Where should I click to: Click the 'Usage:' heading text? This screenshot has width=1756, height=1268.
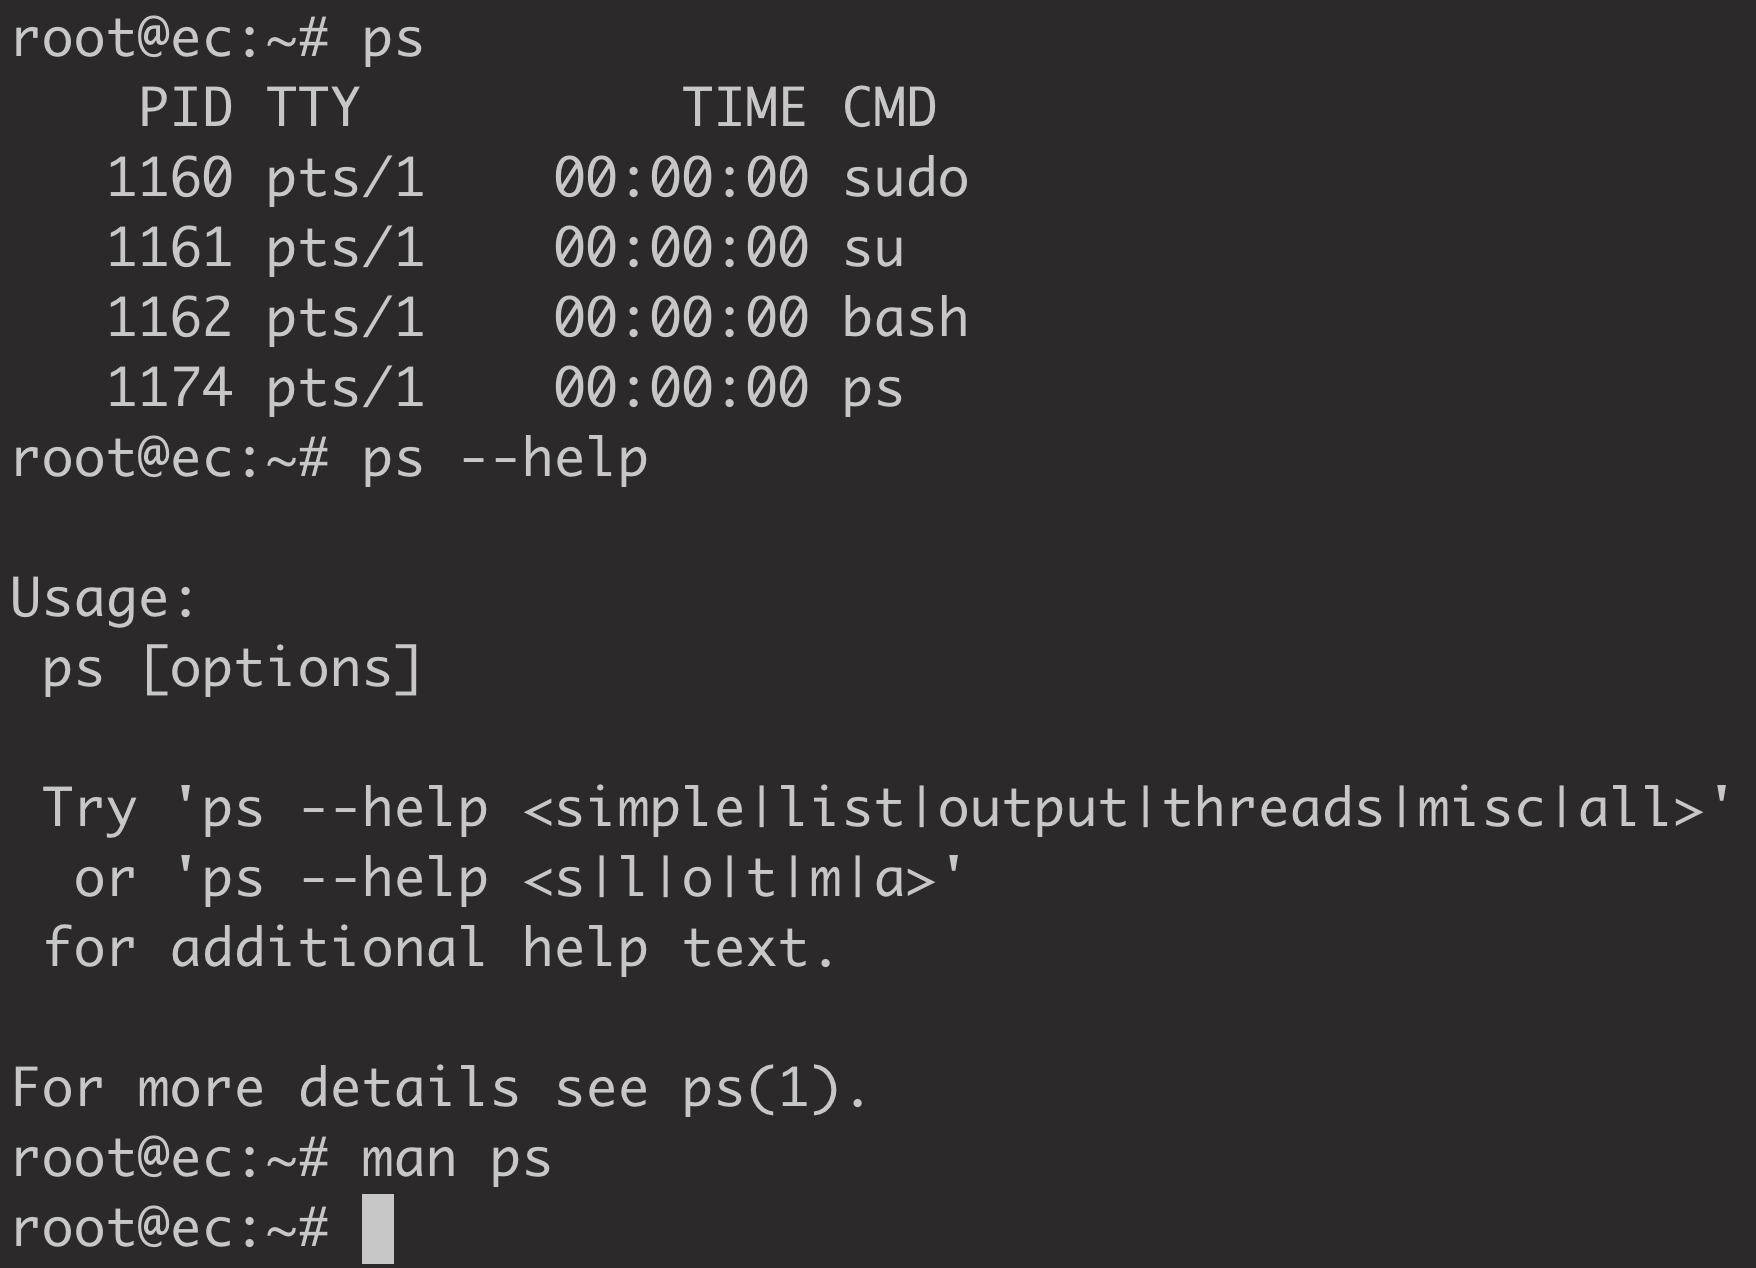click(104, 599)
